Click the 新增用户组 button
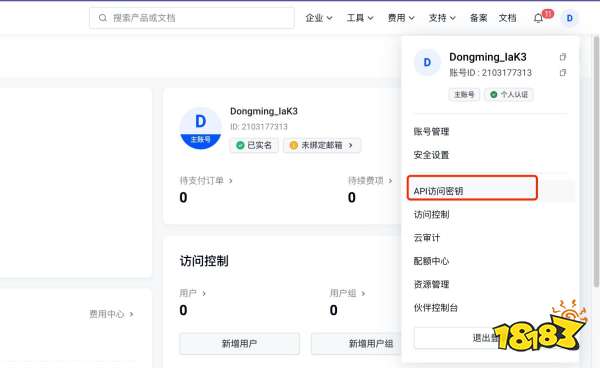The image size is (600, 368). [x=356, y=344]
